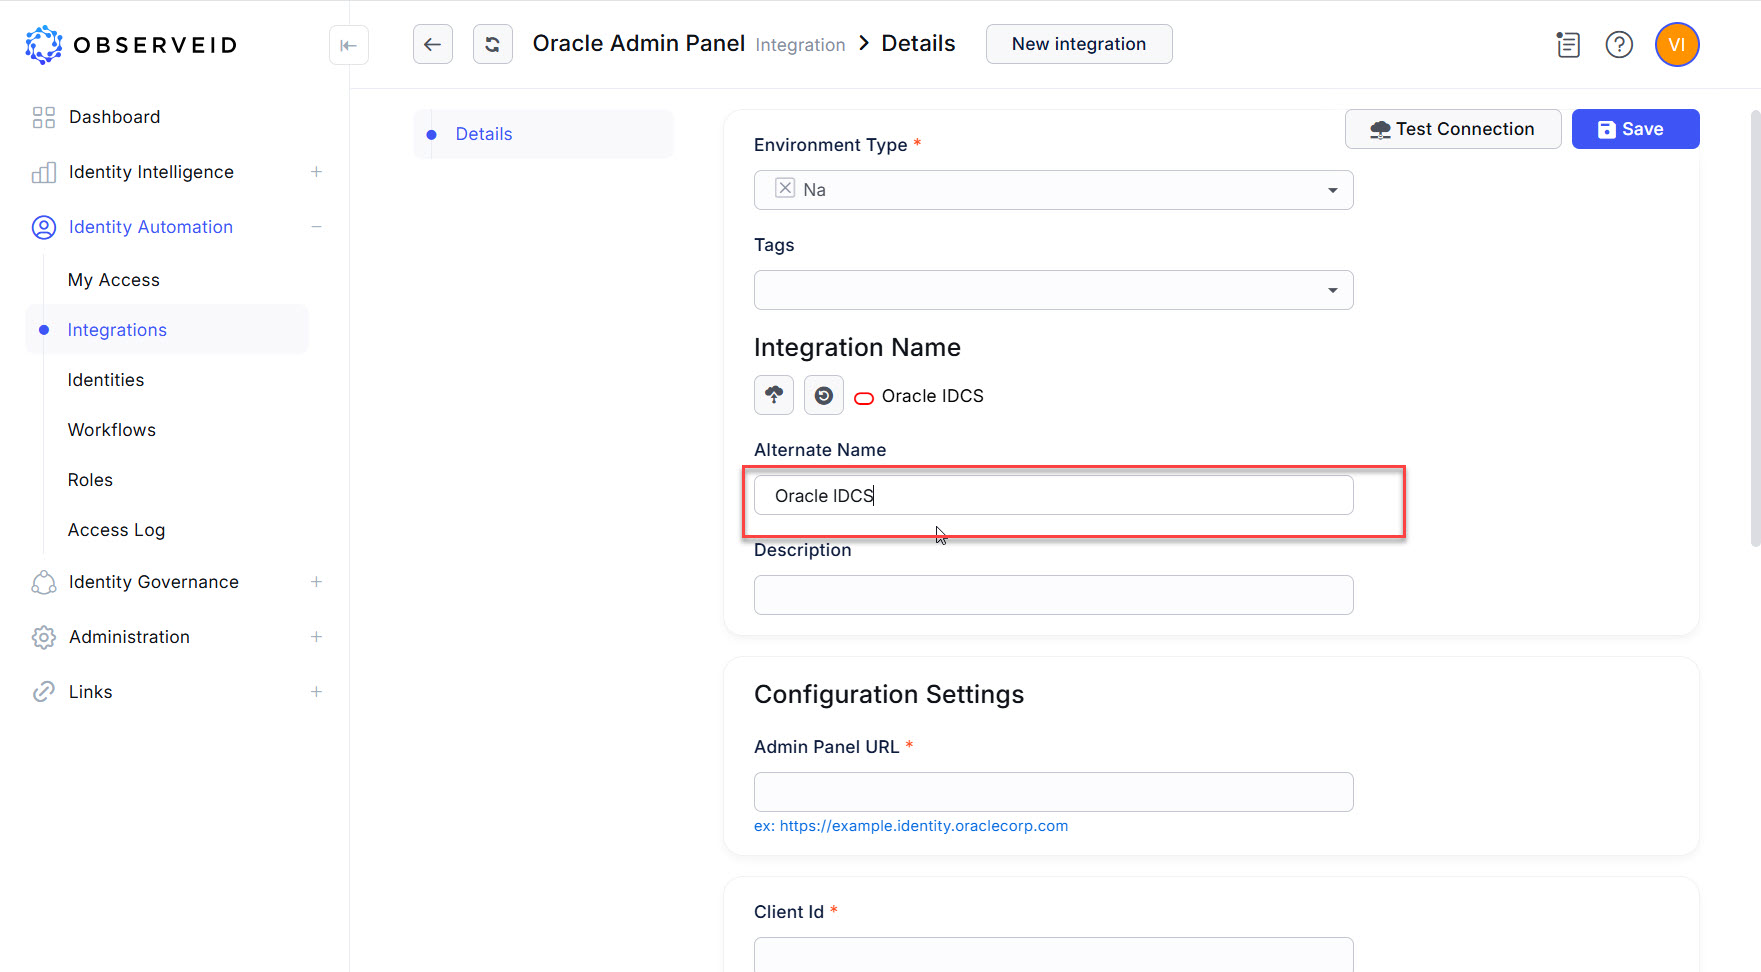Screen dimensions: 1761x972
Task: Open the Tags dropdown
Action: click(x=1331, y=290)
